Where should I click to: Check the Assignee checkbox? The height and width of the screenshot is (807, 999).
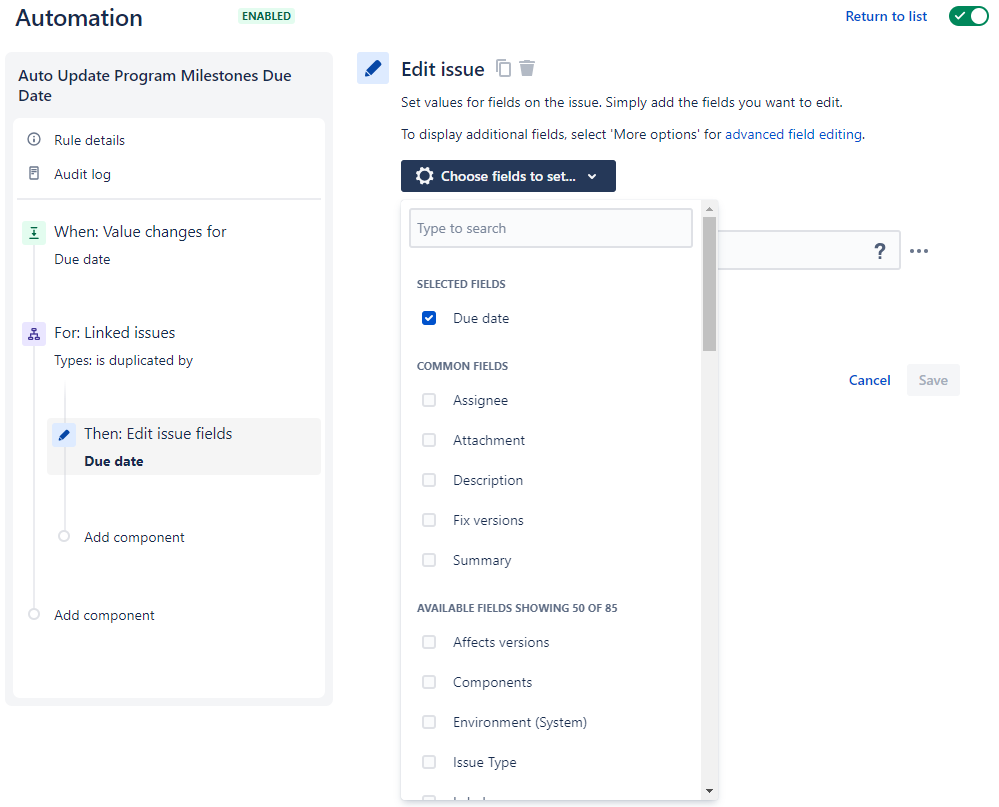(x=429, y=400)
